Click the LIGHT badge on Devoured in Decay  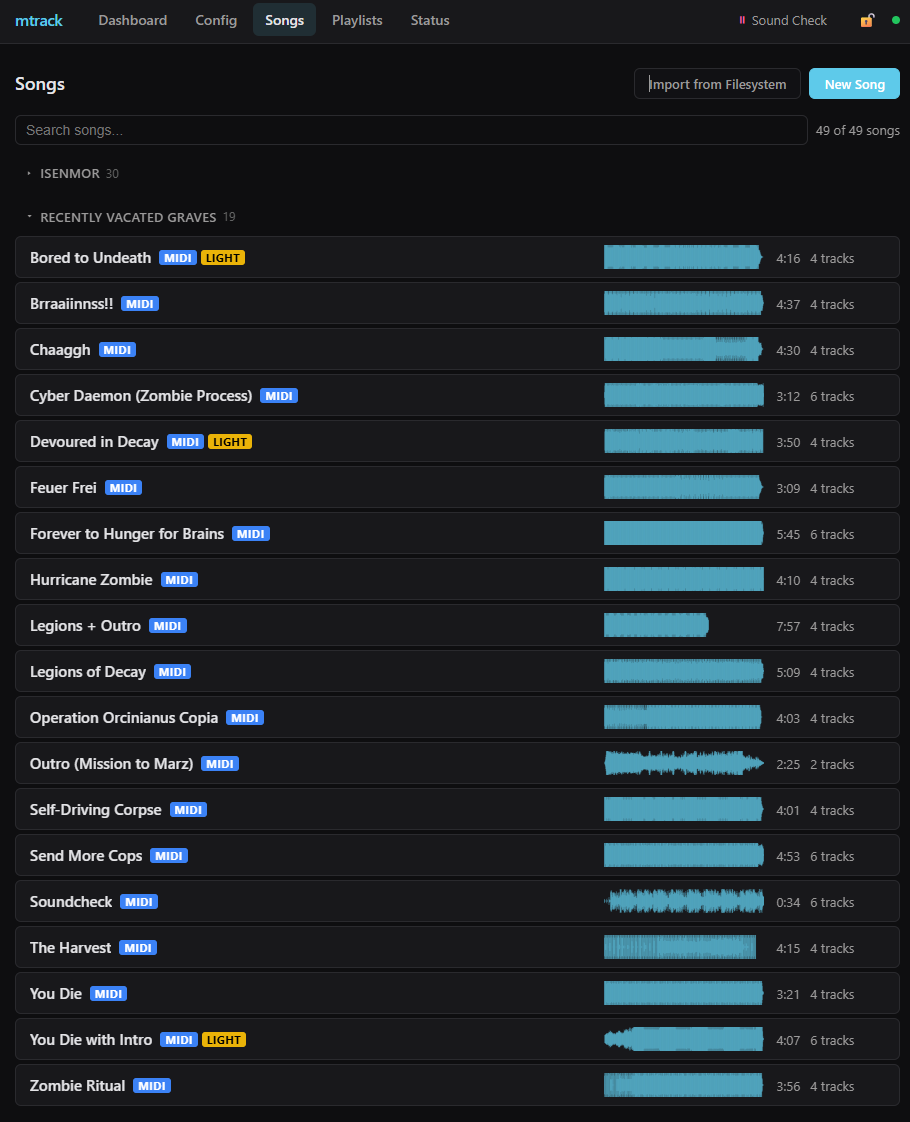click(x=230, y=441)
